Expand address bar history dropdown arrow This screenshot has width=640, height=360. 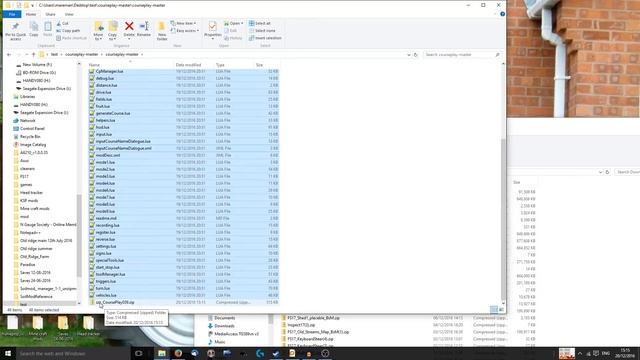409,54
